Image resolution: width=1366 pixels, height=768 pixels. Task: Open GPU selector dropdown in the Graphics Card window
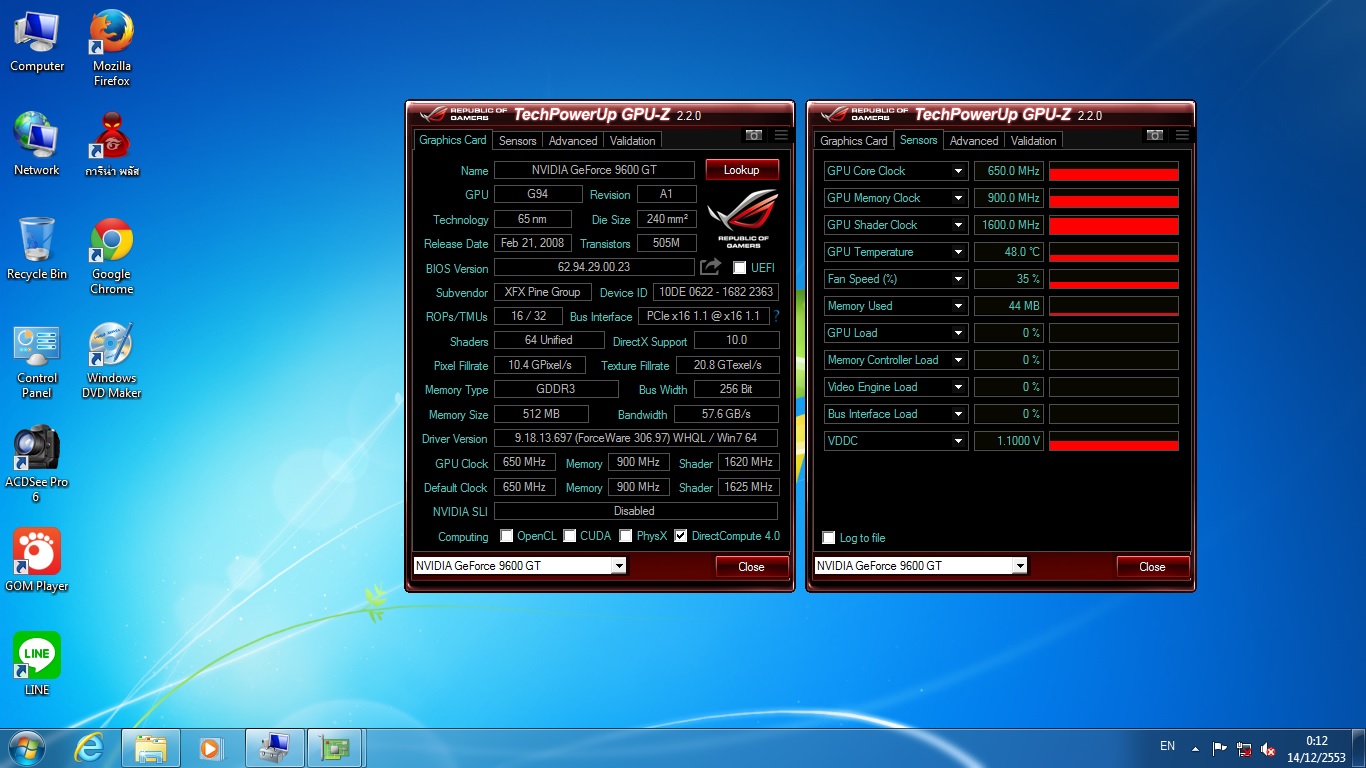click(618, 566)
